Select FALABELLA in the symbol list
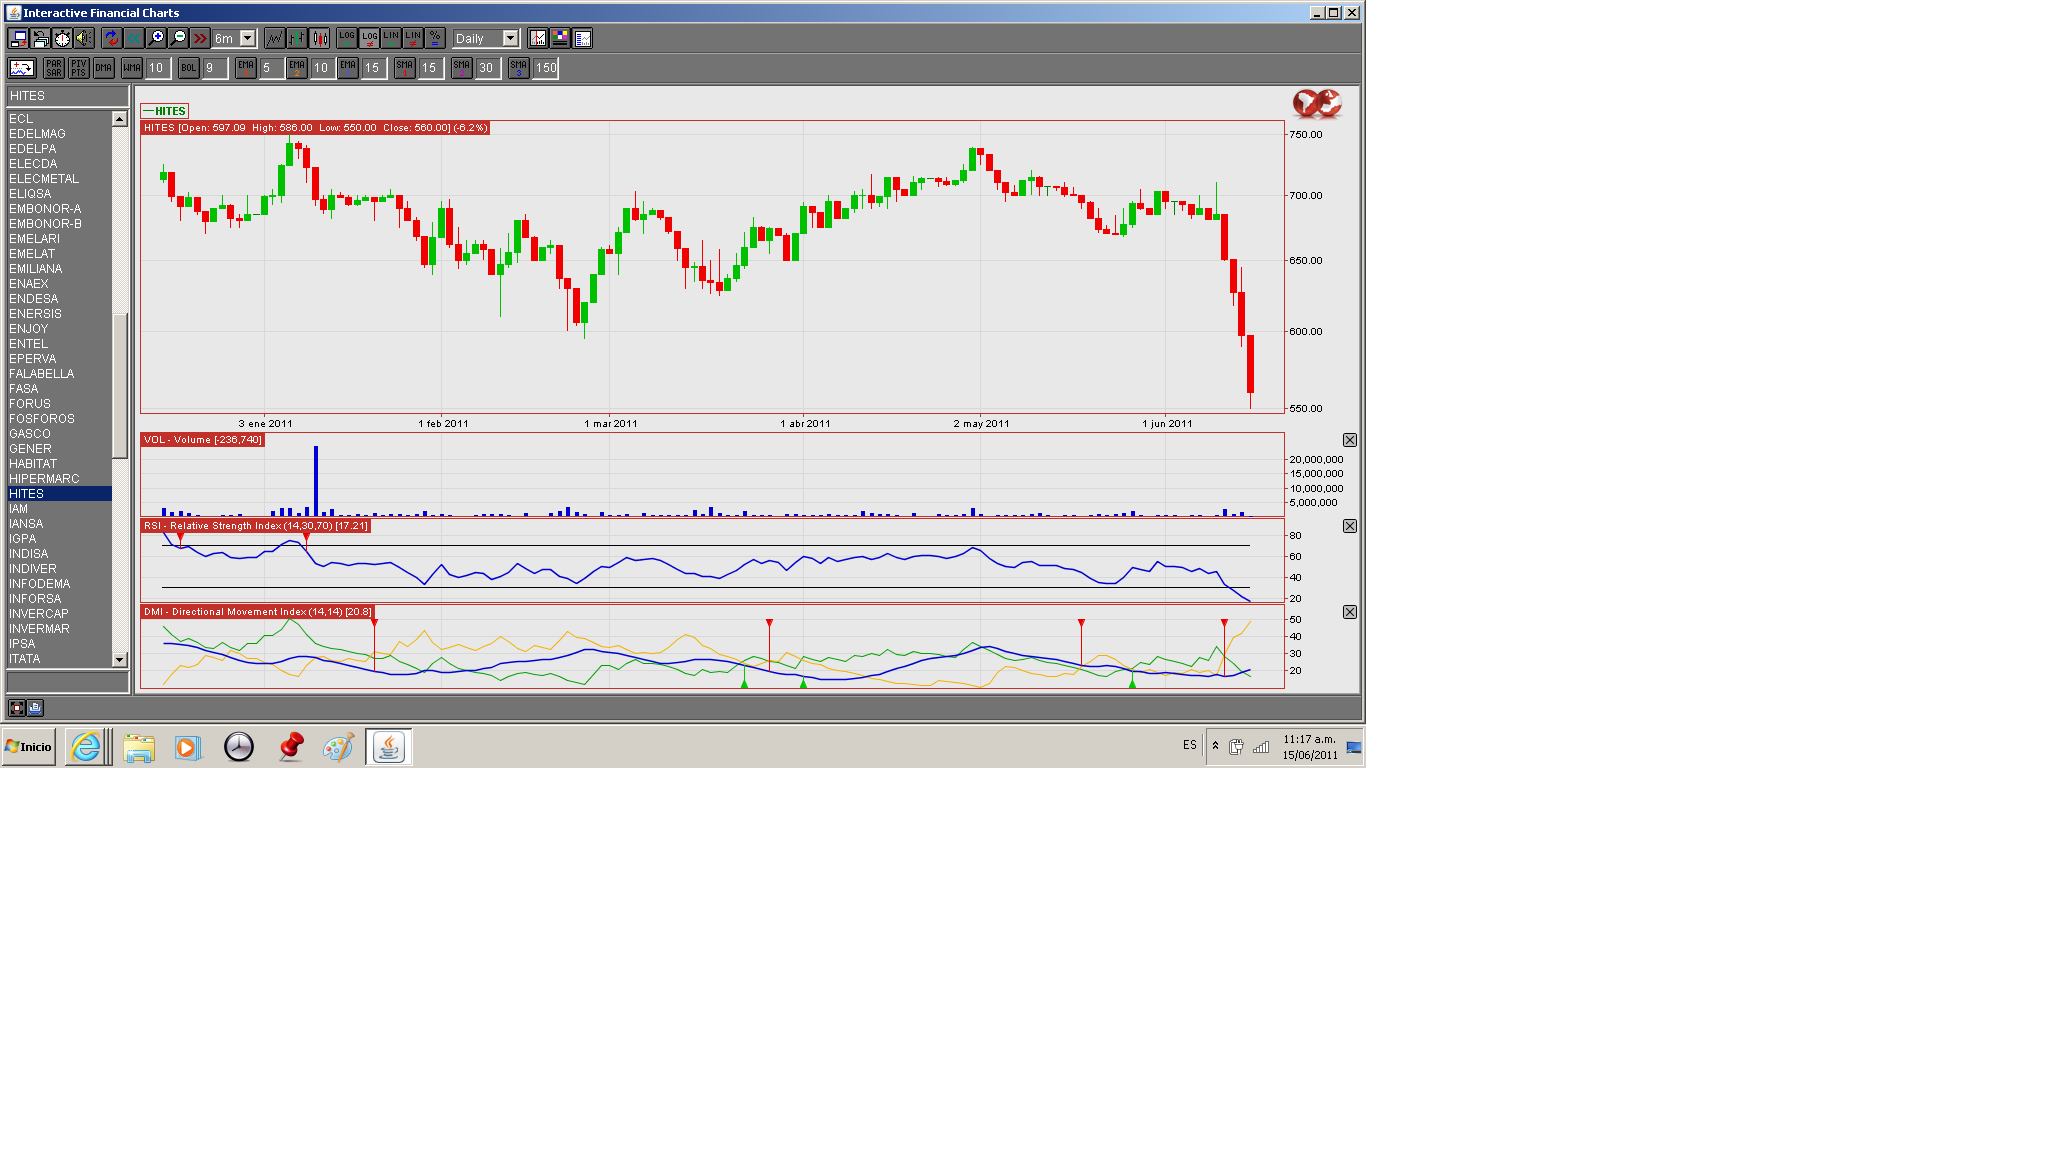 (42, 374)
